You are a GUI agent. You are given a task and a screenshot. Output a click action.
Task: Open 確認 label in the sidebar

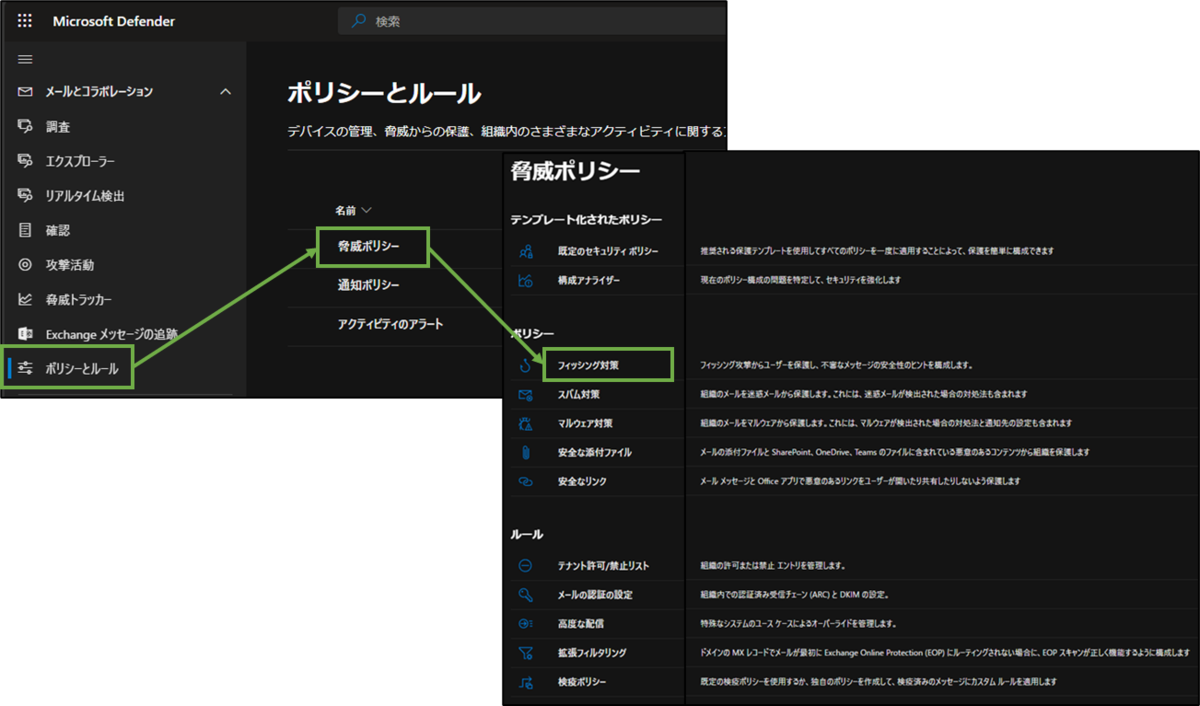58,230
